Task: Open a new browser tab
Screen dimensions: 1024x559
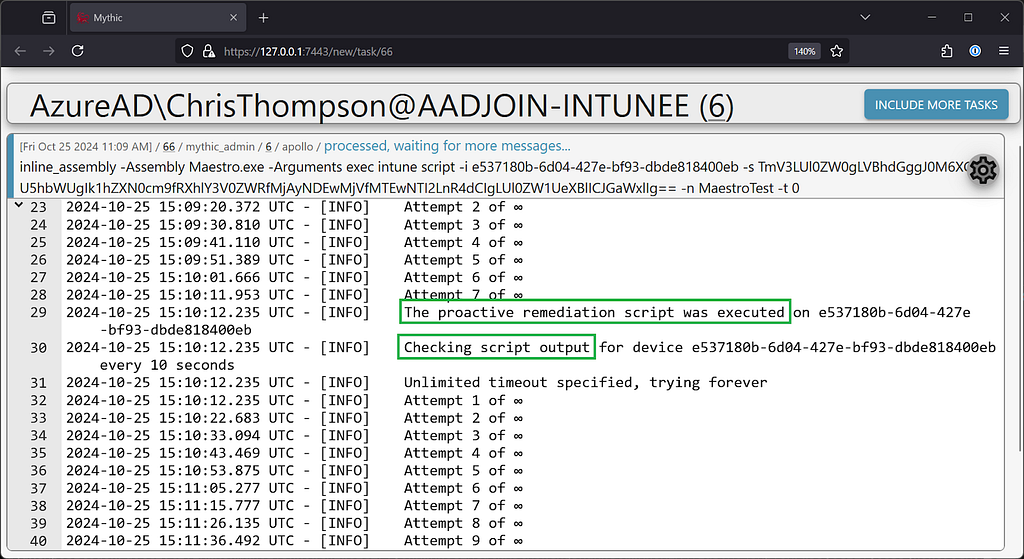Action: click(263, 18)
